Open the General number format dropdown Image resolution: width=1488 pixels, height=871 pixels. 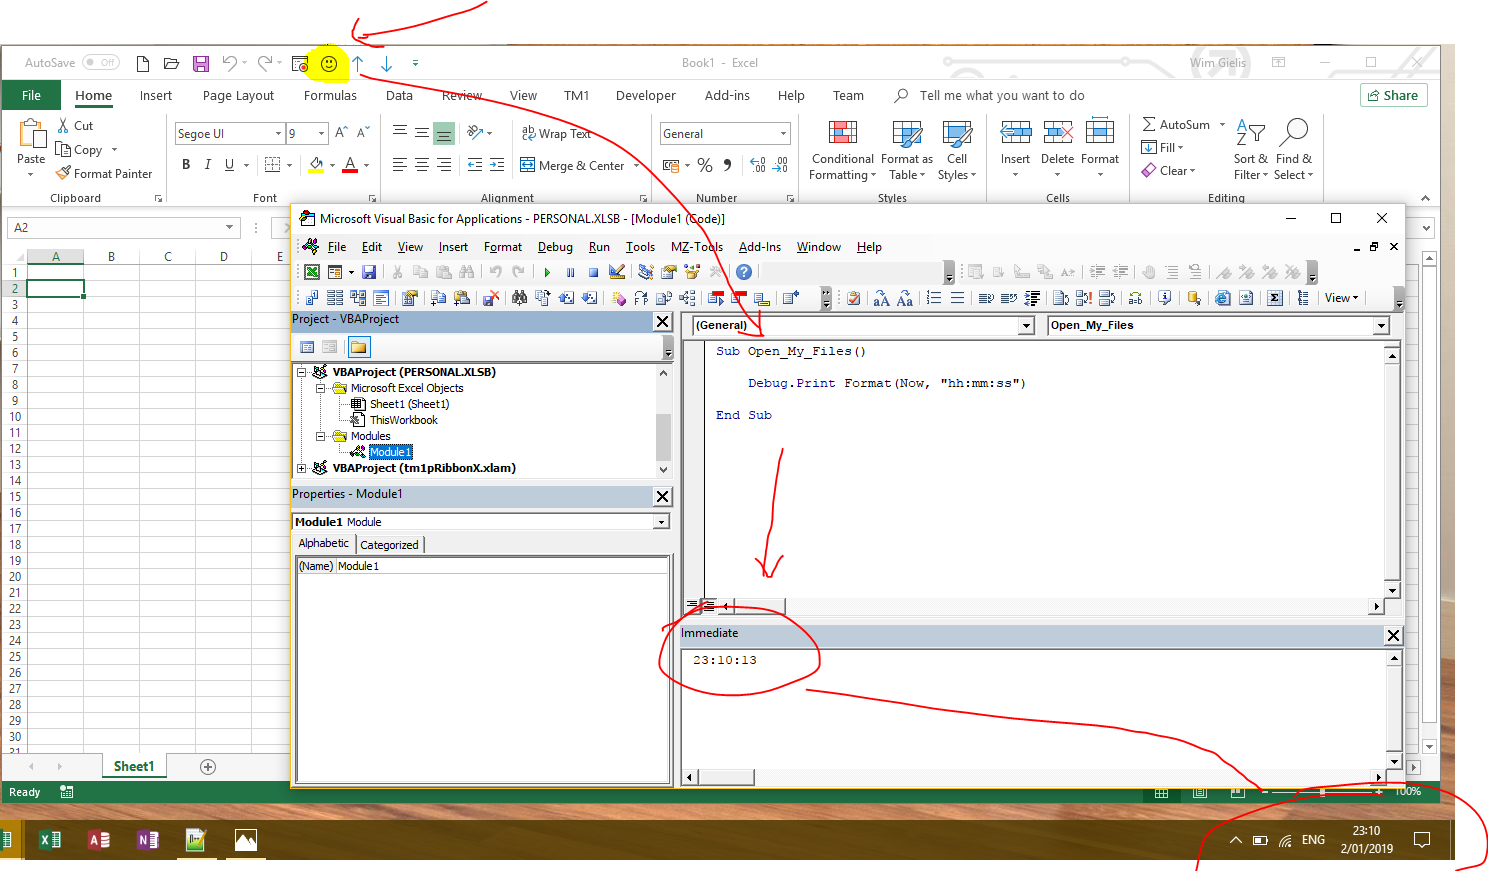point(784,134)
